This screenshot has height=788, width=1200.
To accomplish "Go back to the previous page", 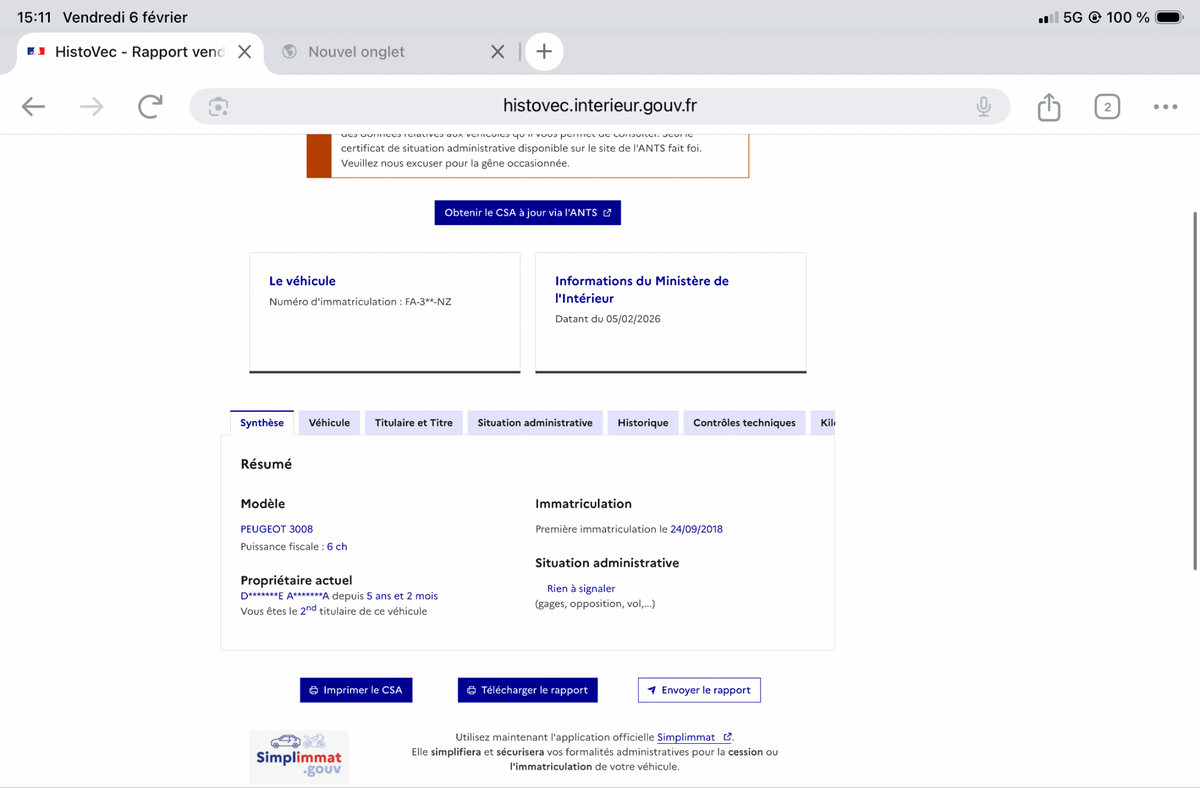I will pyautogui.click(x=33, y=107).
